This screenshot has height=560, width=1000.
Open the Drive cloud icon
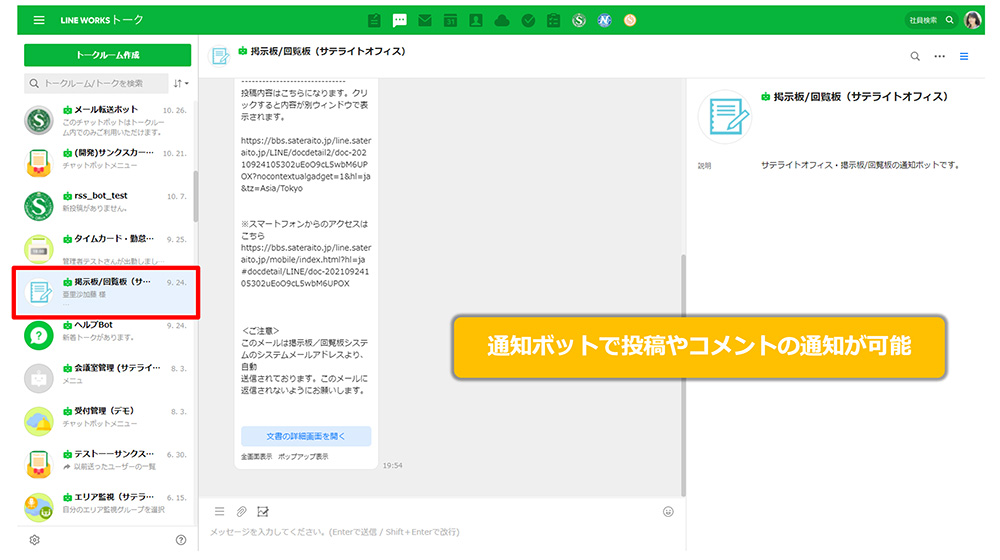(x=502, y=20)
